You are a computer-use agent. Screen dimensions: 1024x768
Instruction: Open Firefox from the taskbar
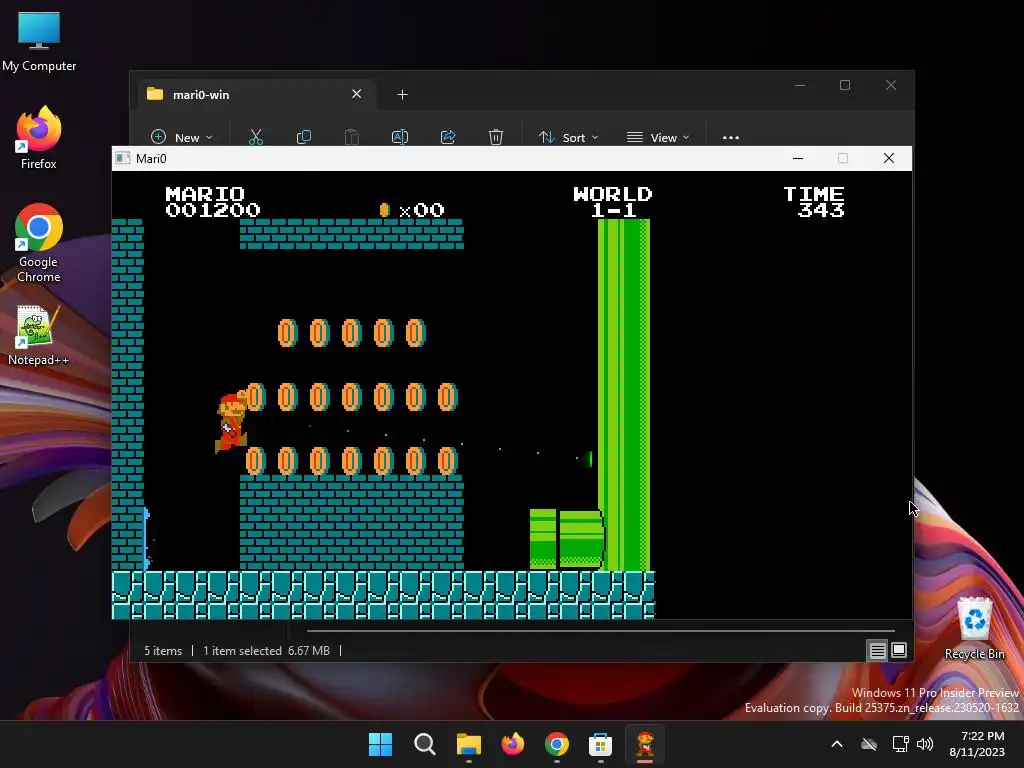[513, 744]
